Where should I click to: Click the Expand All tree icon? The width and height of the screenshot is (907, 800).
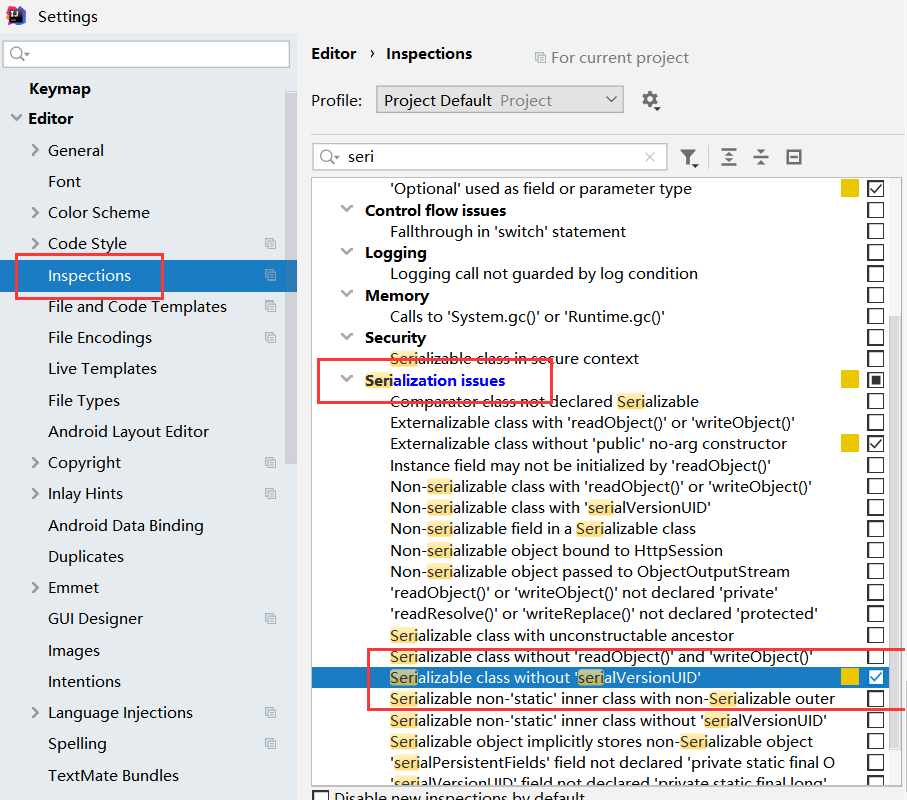click(x=729, y=157)
